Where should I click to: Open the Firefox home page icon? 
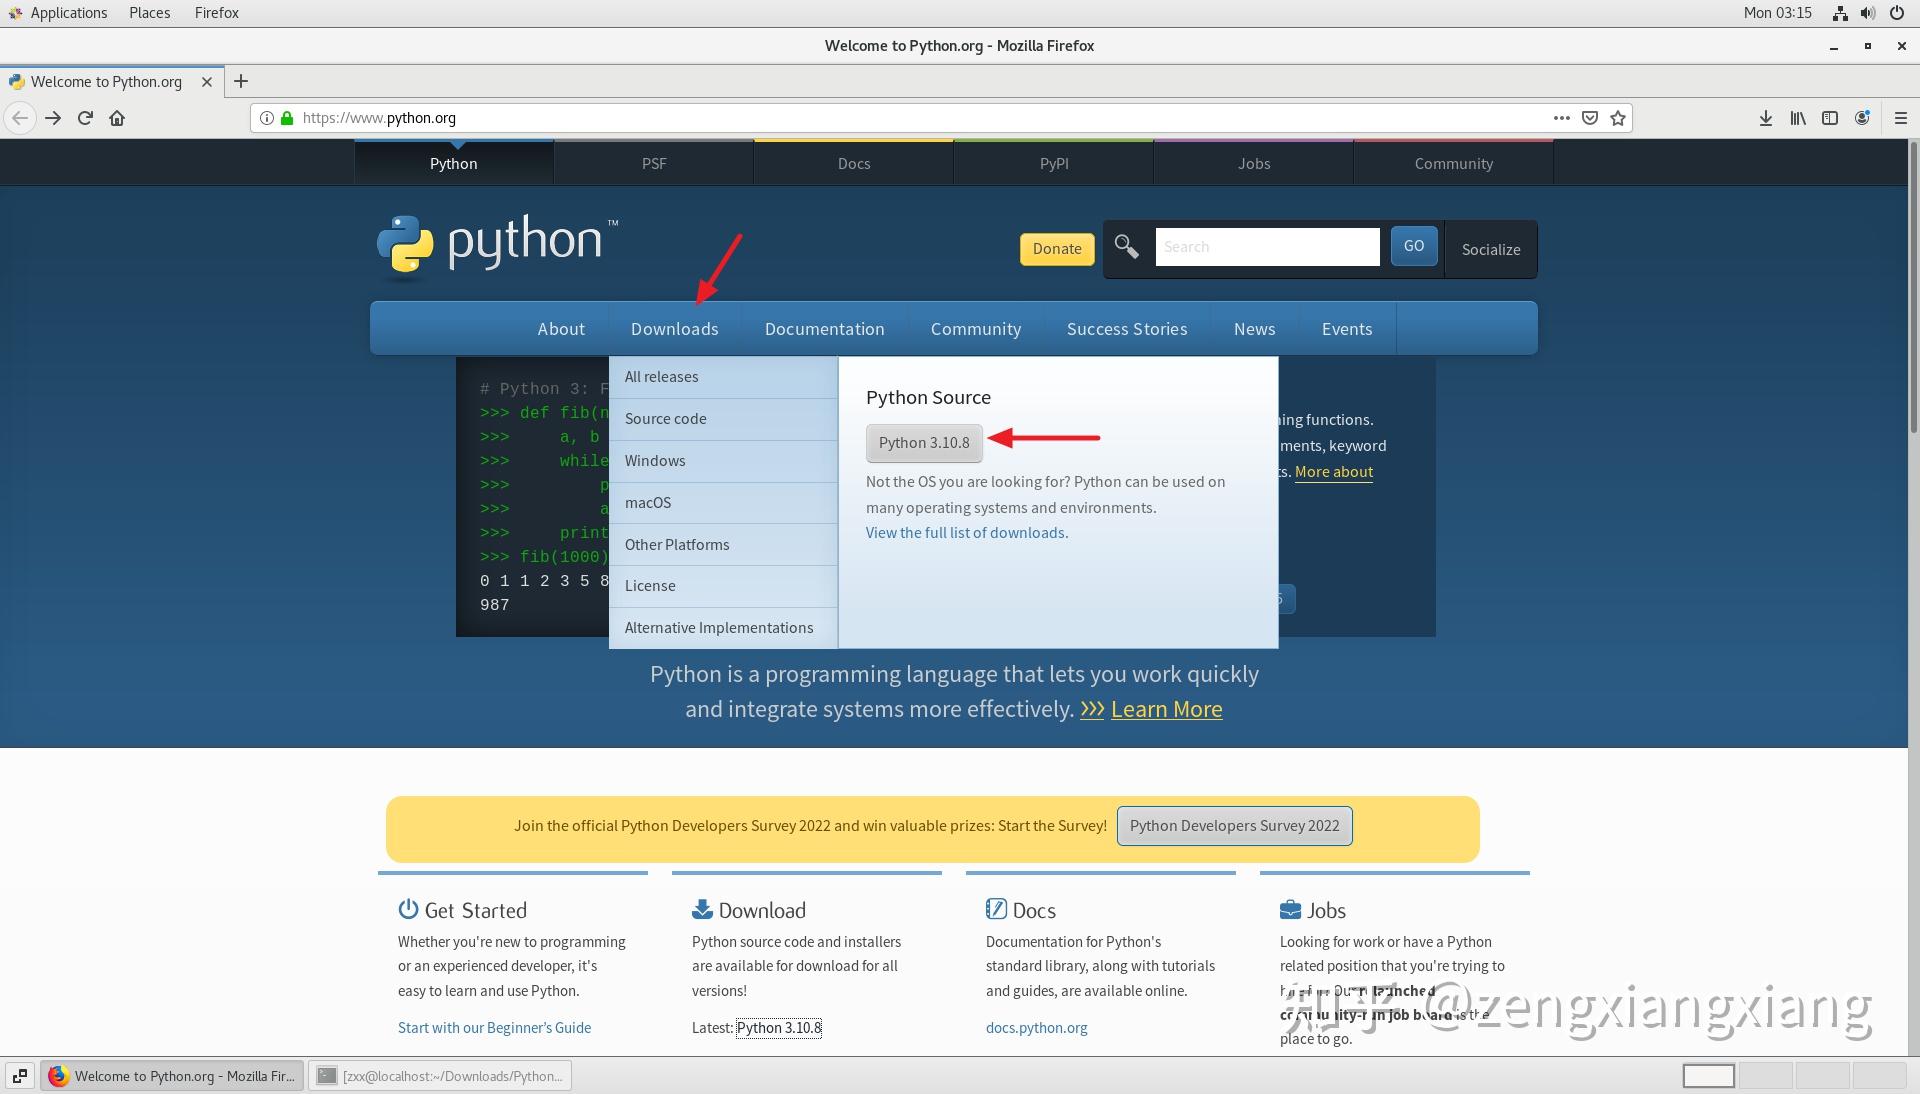[117, 118]
